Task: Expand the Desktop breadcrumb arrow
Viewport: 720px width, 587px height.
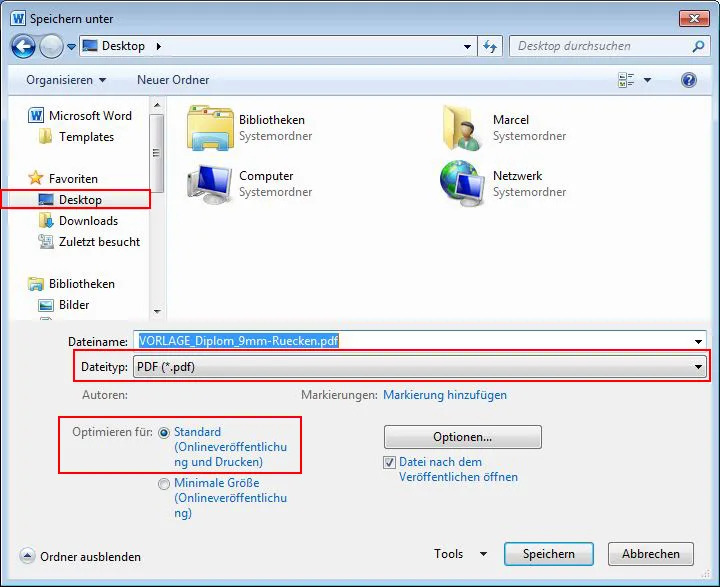Action: point(158,46)
